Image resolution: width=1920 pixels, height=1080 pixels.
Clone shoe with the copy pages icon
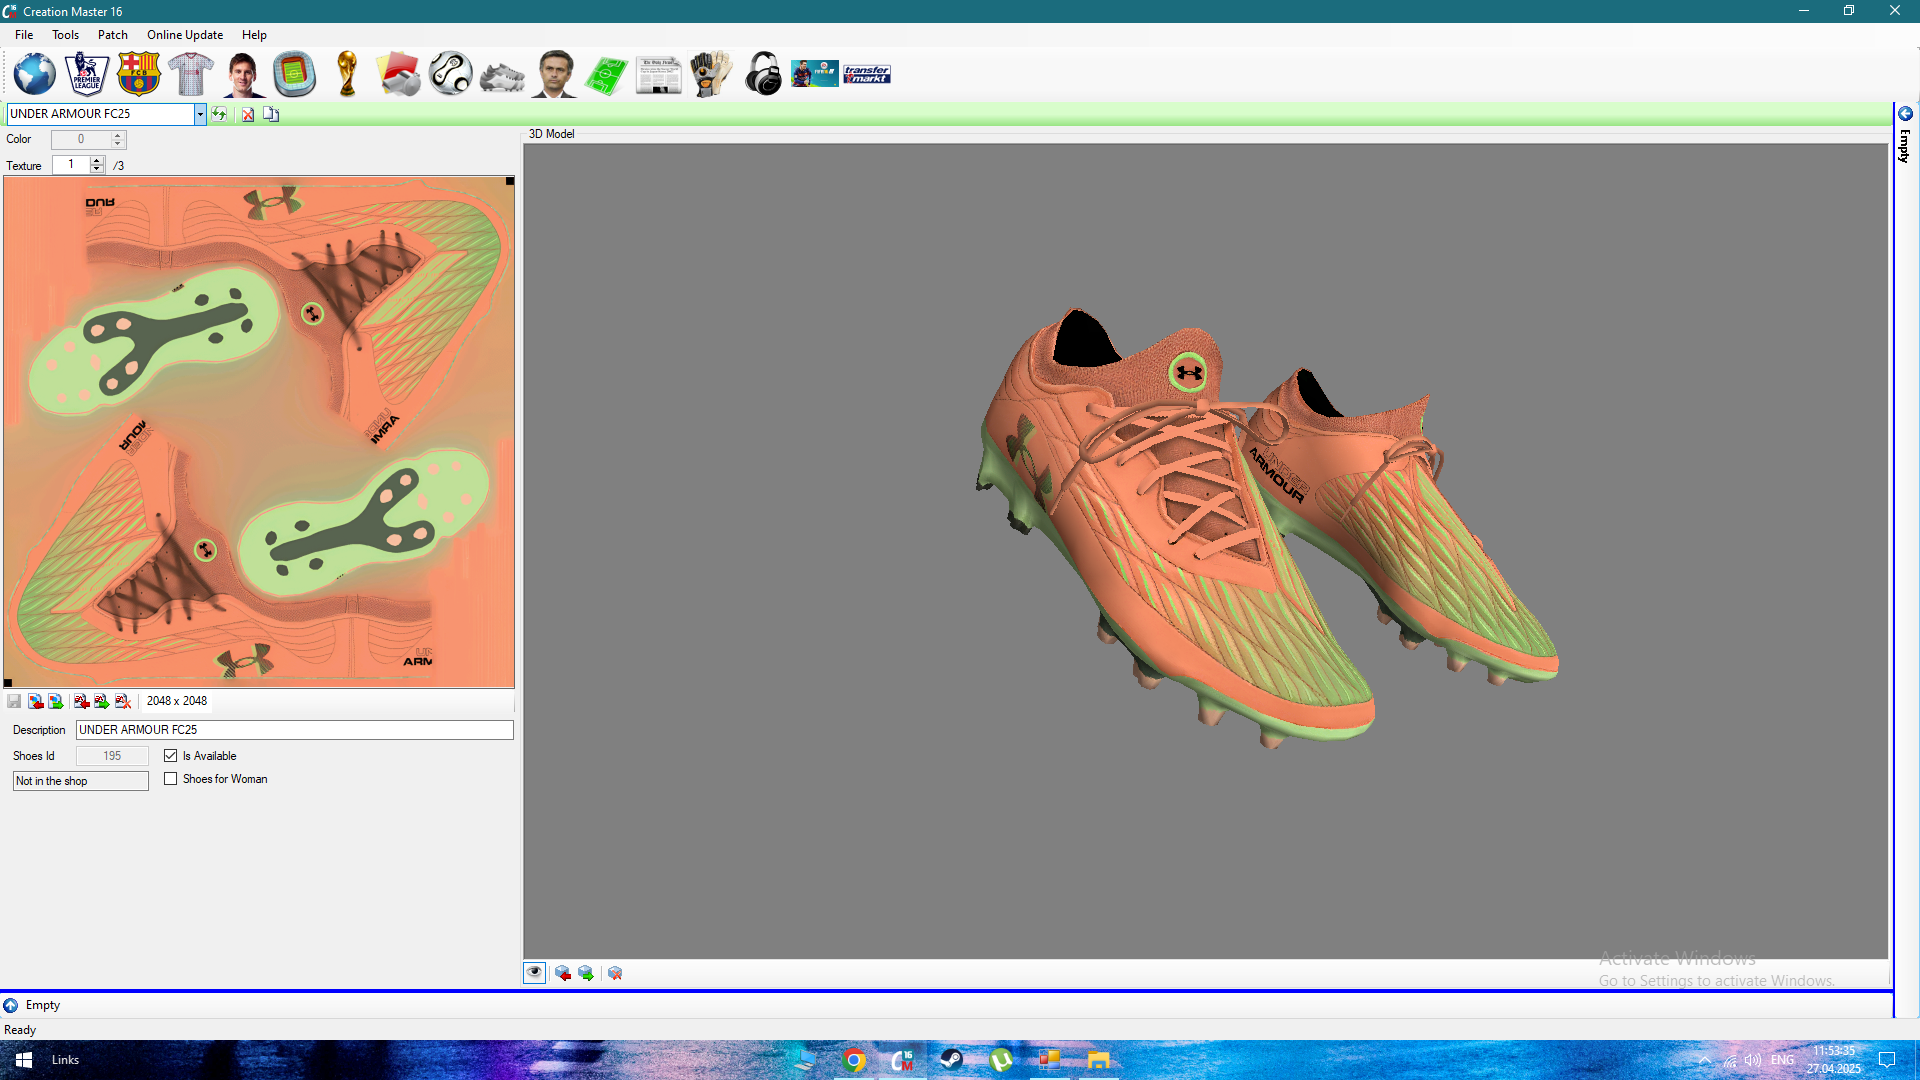[271, 114]
